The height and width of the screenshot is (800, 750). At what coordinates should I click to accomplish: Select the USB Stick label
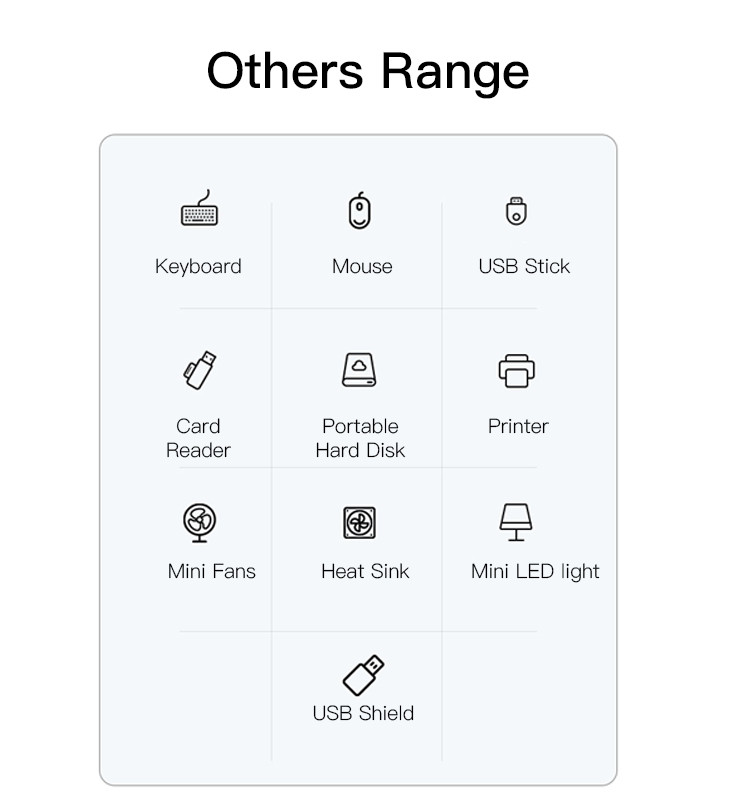click(524, 267)
